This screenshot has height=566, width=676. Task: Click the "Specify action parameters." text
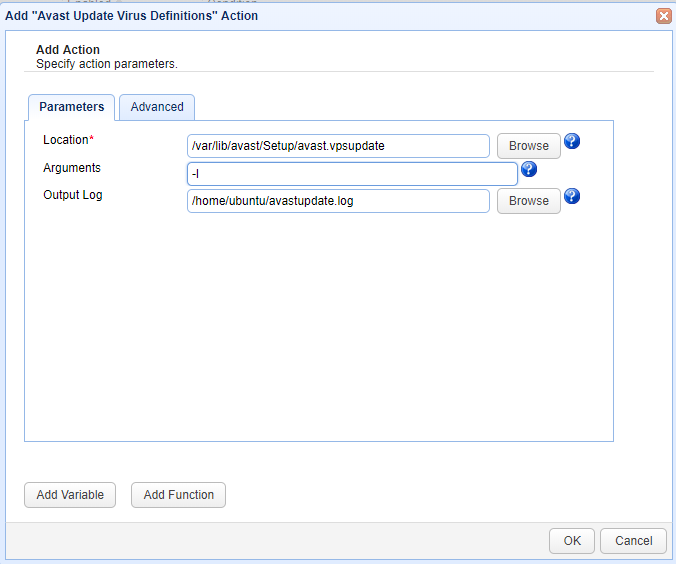coord(106,64)
